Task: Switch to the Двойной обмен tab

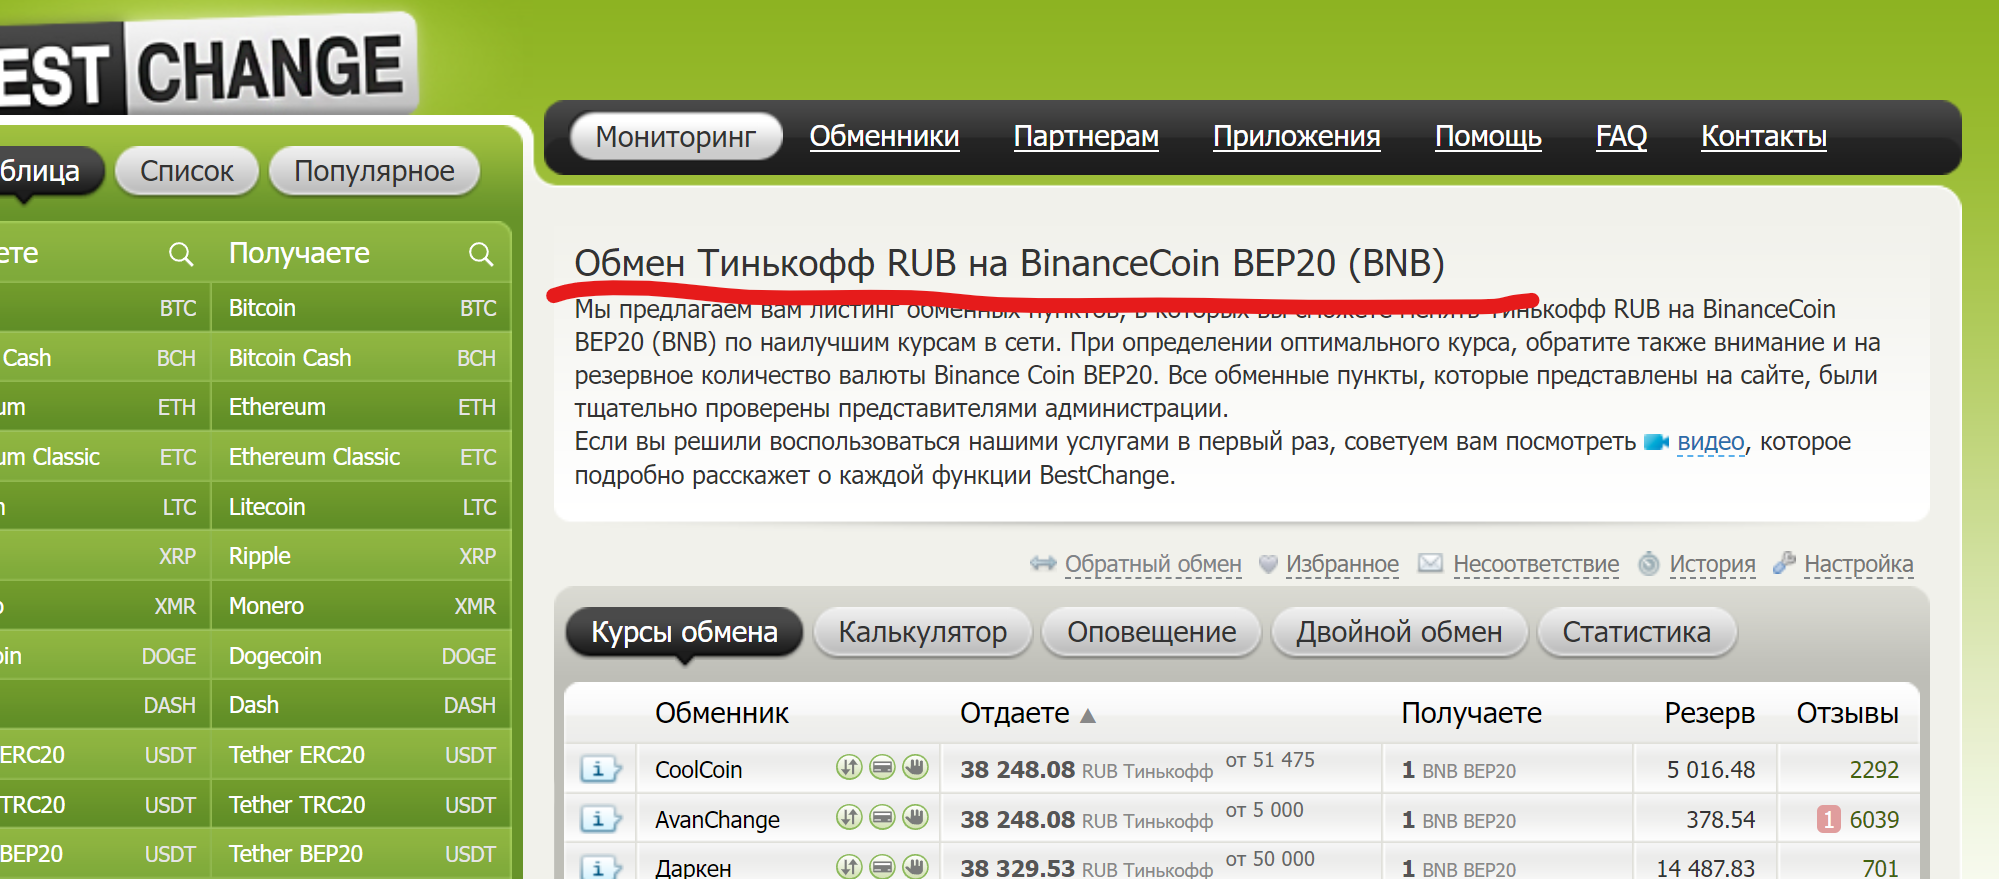Action: (1399, 632)
